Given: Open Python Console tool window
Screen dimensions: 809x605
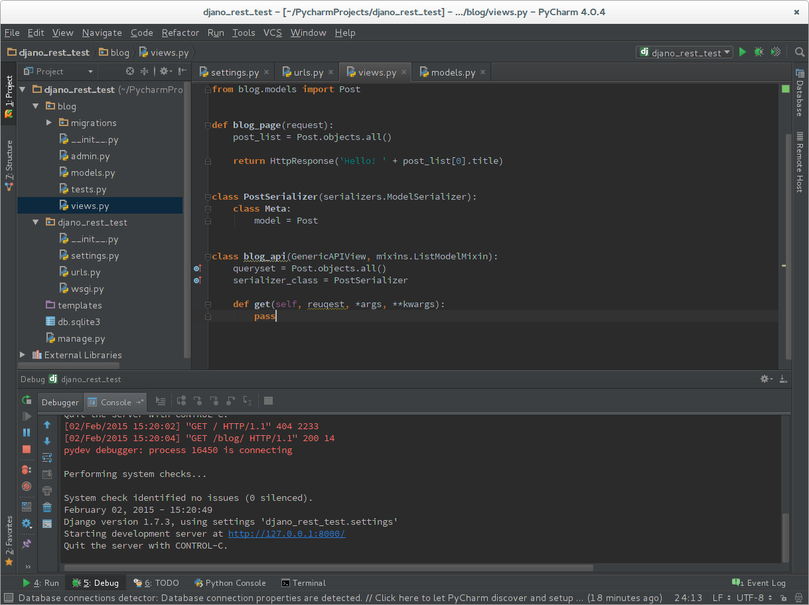Looking at the screenshot, I should pyautogui.click(x=230, y=583).
